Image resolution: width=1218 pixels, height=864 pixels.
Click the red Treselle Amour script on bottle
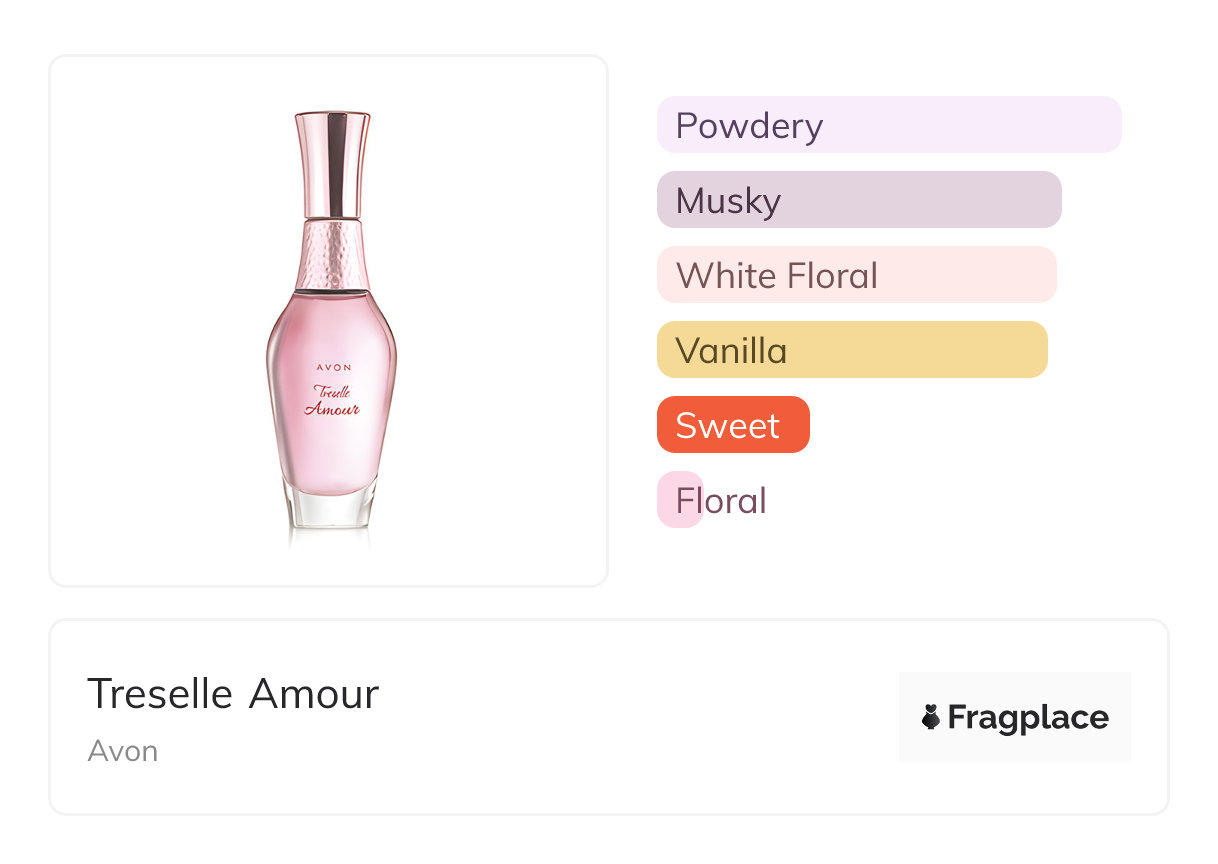pyautogui.click(x=332, y=400)
